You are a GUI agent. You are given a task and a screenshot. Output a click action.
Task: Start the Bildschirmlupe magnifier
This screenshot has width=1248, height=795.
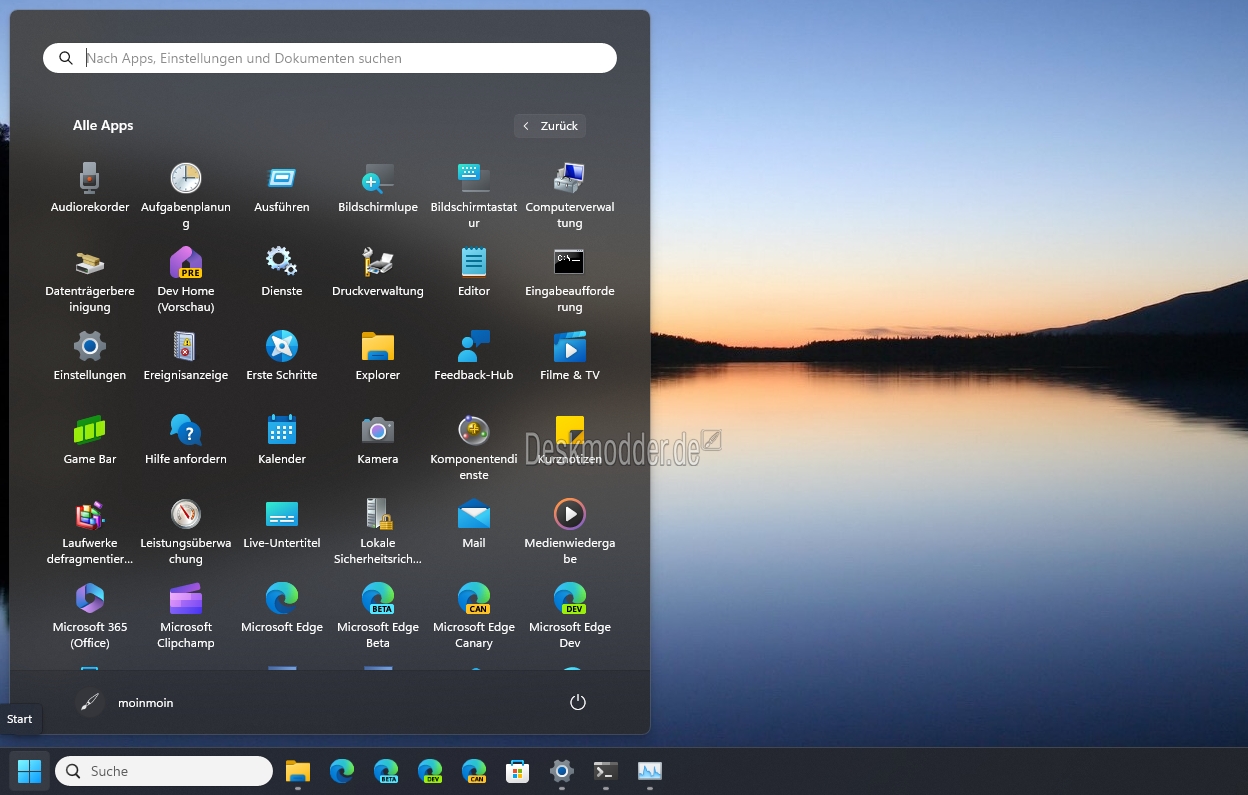coord(378,188)
